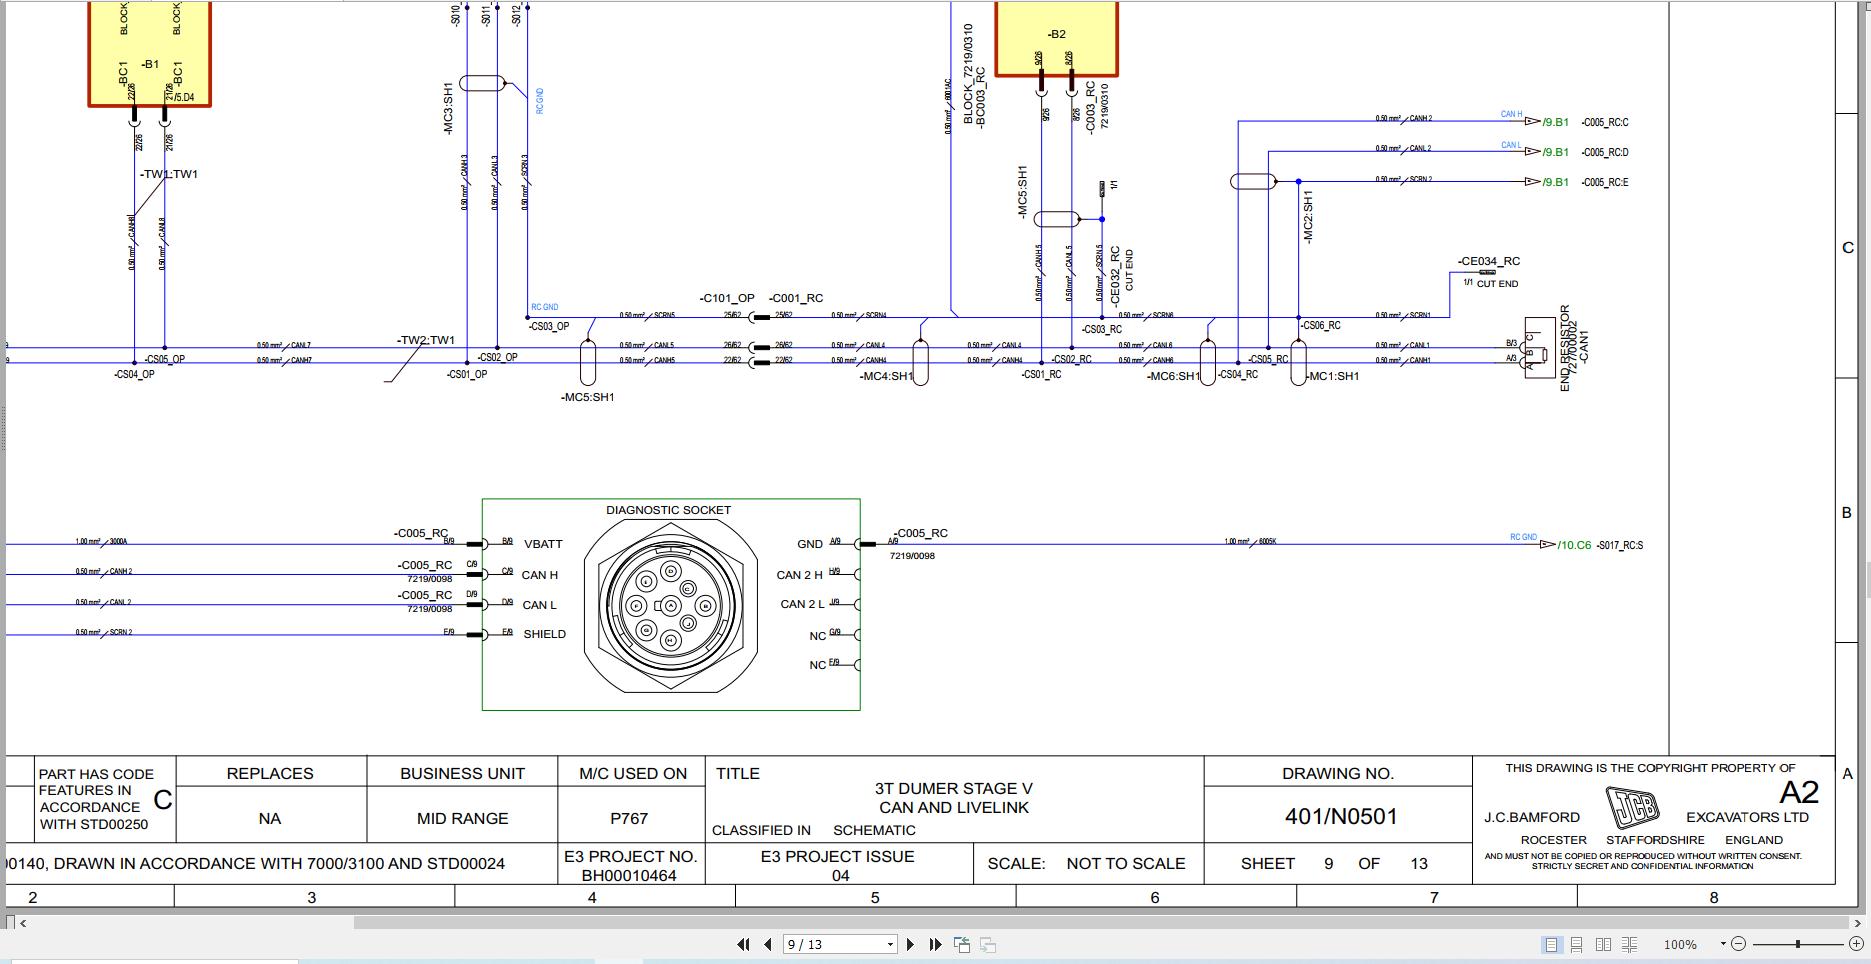Click the CAN 2 L pin label

(x=802, y=604)
